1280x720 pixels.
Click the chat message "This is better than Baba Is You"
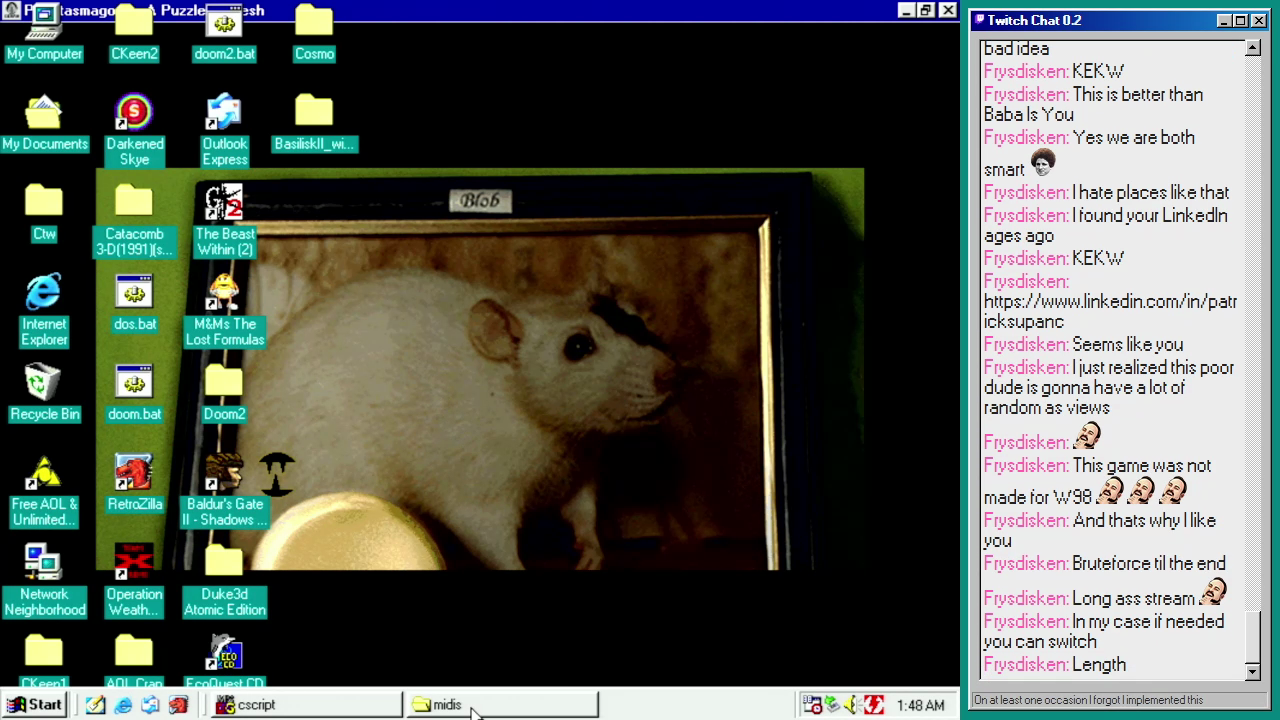[1093, 104]
